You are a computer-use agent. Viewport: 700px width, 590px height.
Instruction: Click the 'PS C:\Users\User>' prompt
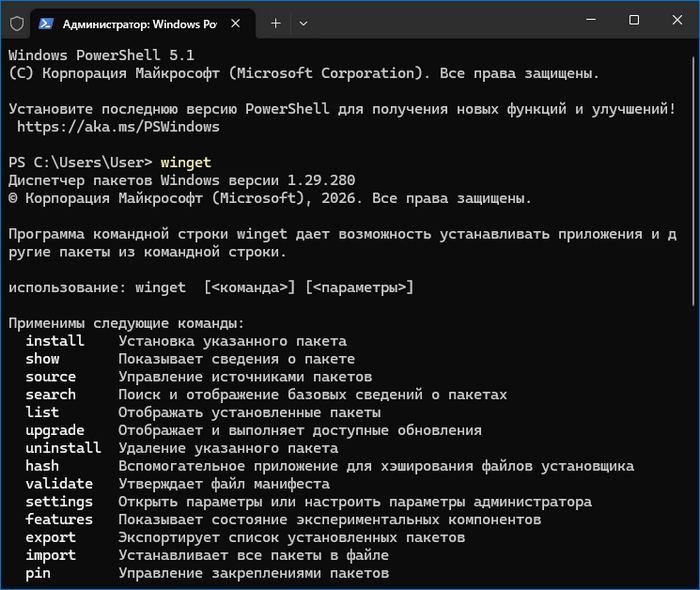click(x=80, y=162)
